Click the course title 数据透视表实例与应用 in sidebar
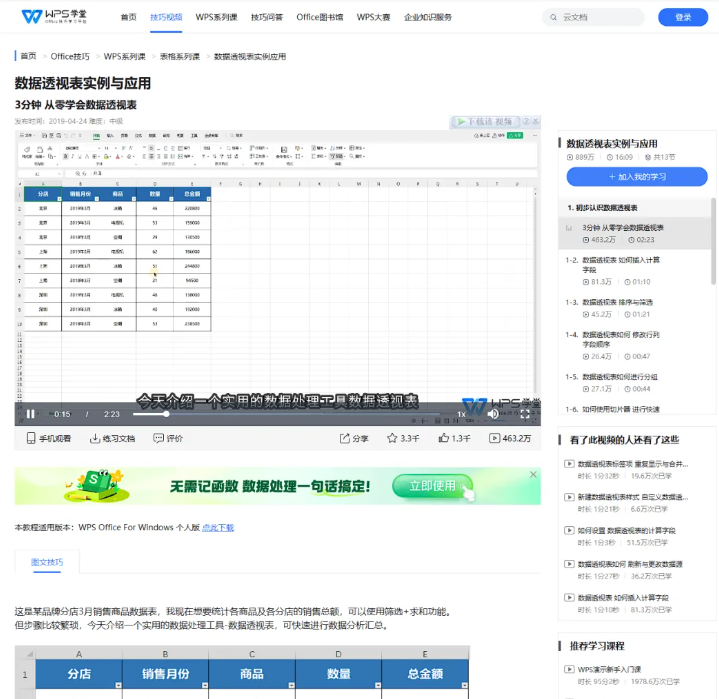The image size is (719, 699). click(612, 144)
